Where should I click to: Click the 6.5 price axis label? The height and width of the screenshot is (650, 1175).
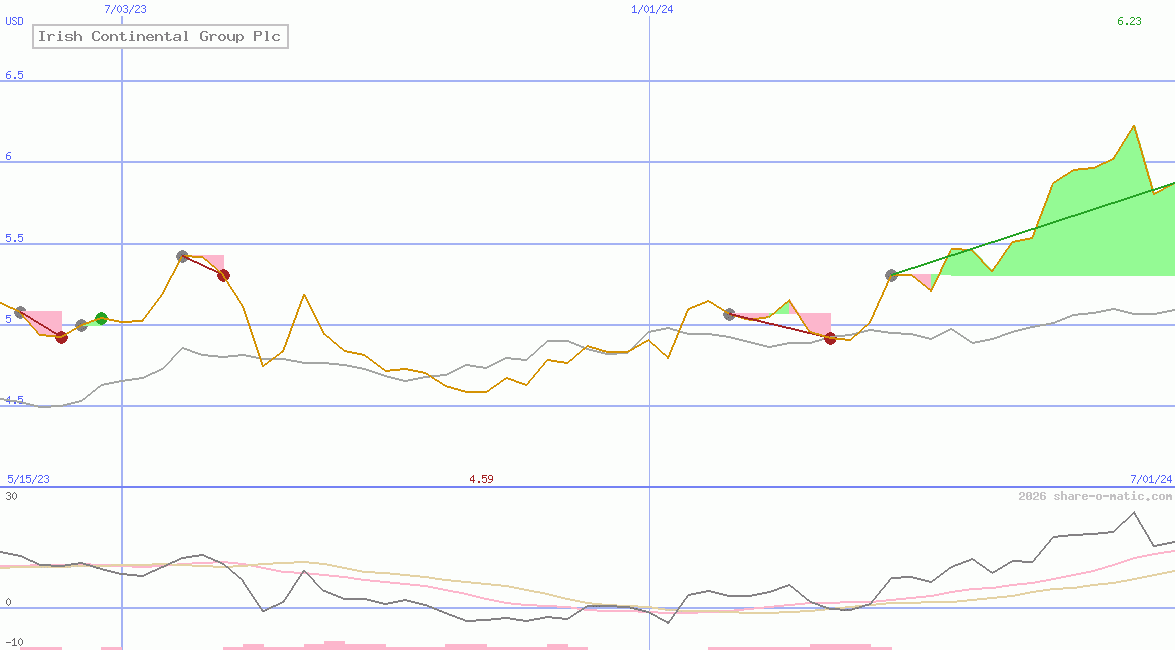coord(14,75)
